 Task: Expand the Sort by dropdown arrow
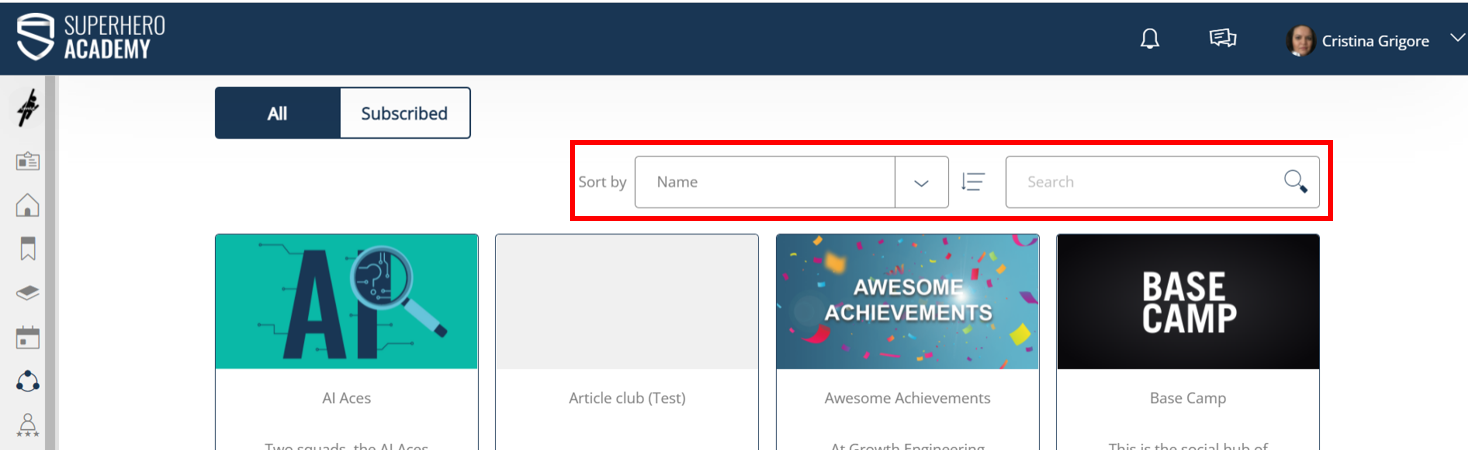[x=921, y=182]
